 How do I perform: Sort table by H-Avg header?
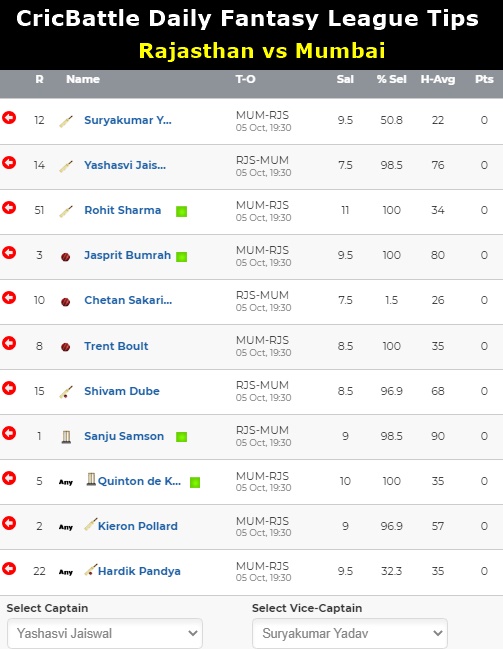click(x=438, y=79)
